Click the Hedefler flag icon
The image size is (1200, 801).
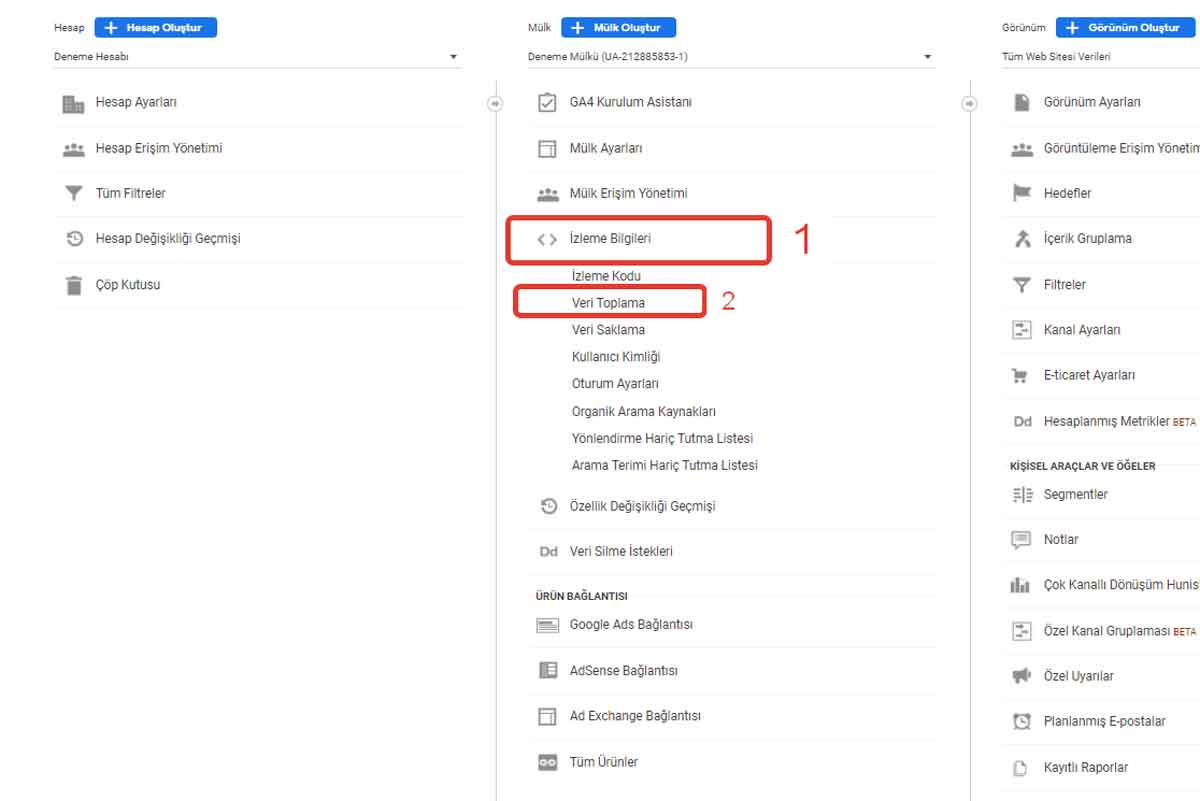[1021, 193]
